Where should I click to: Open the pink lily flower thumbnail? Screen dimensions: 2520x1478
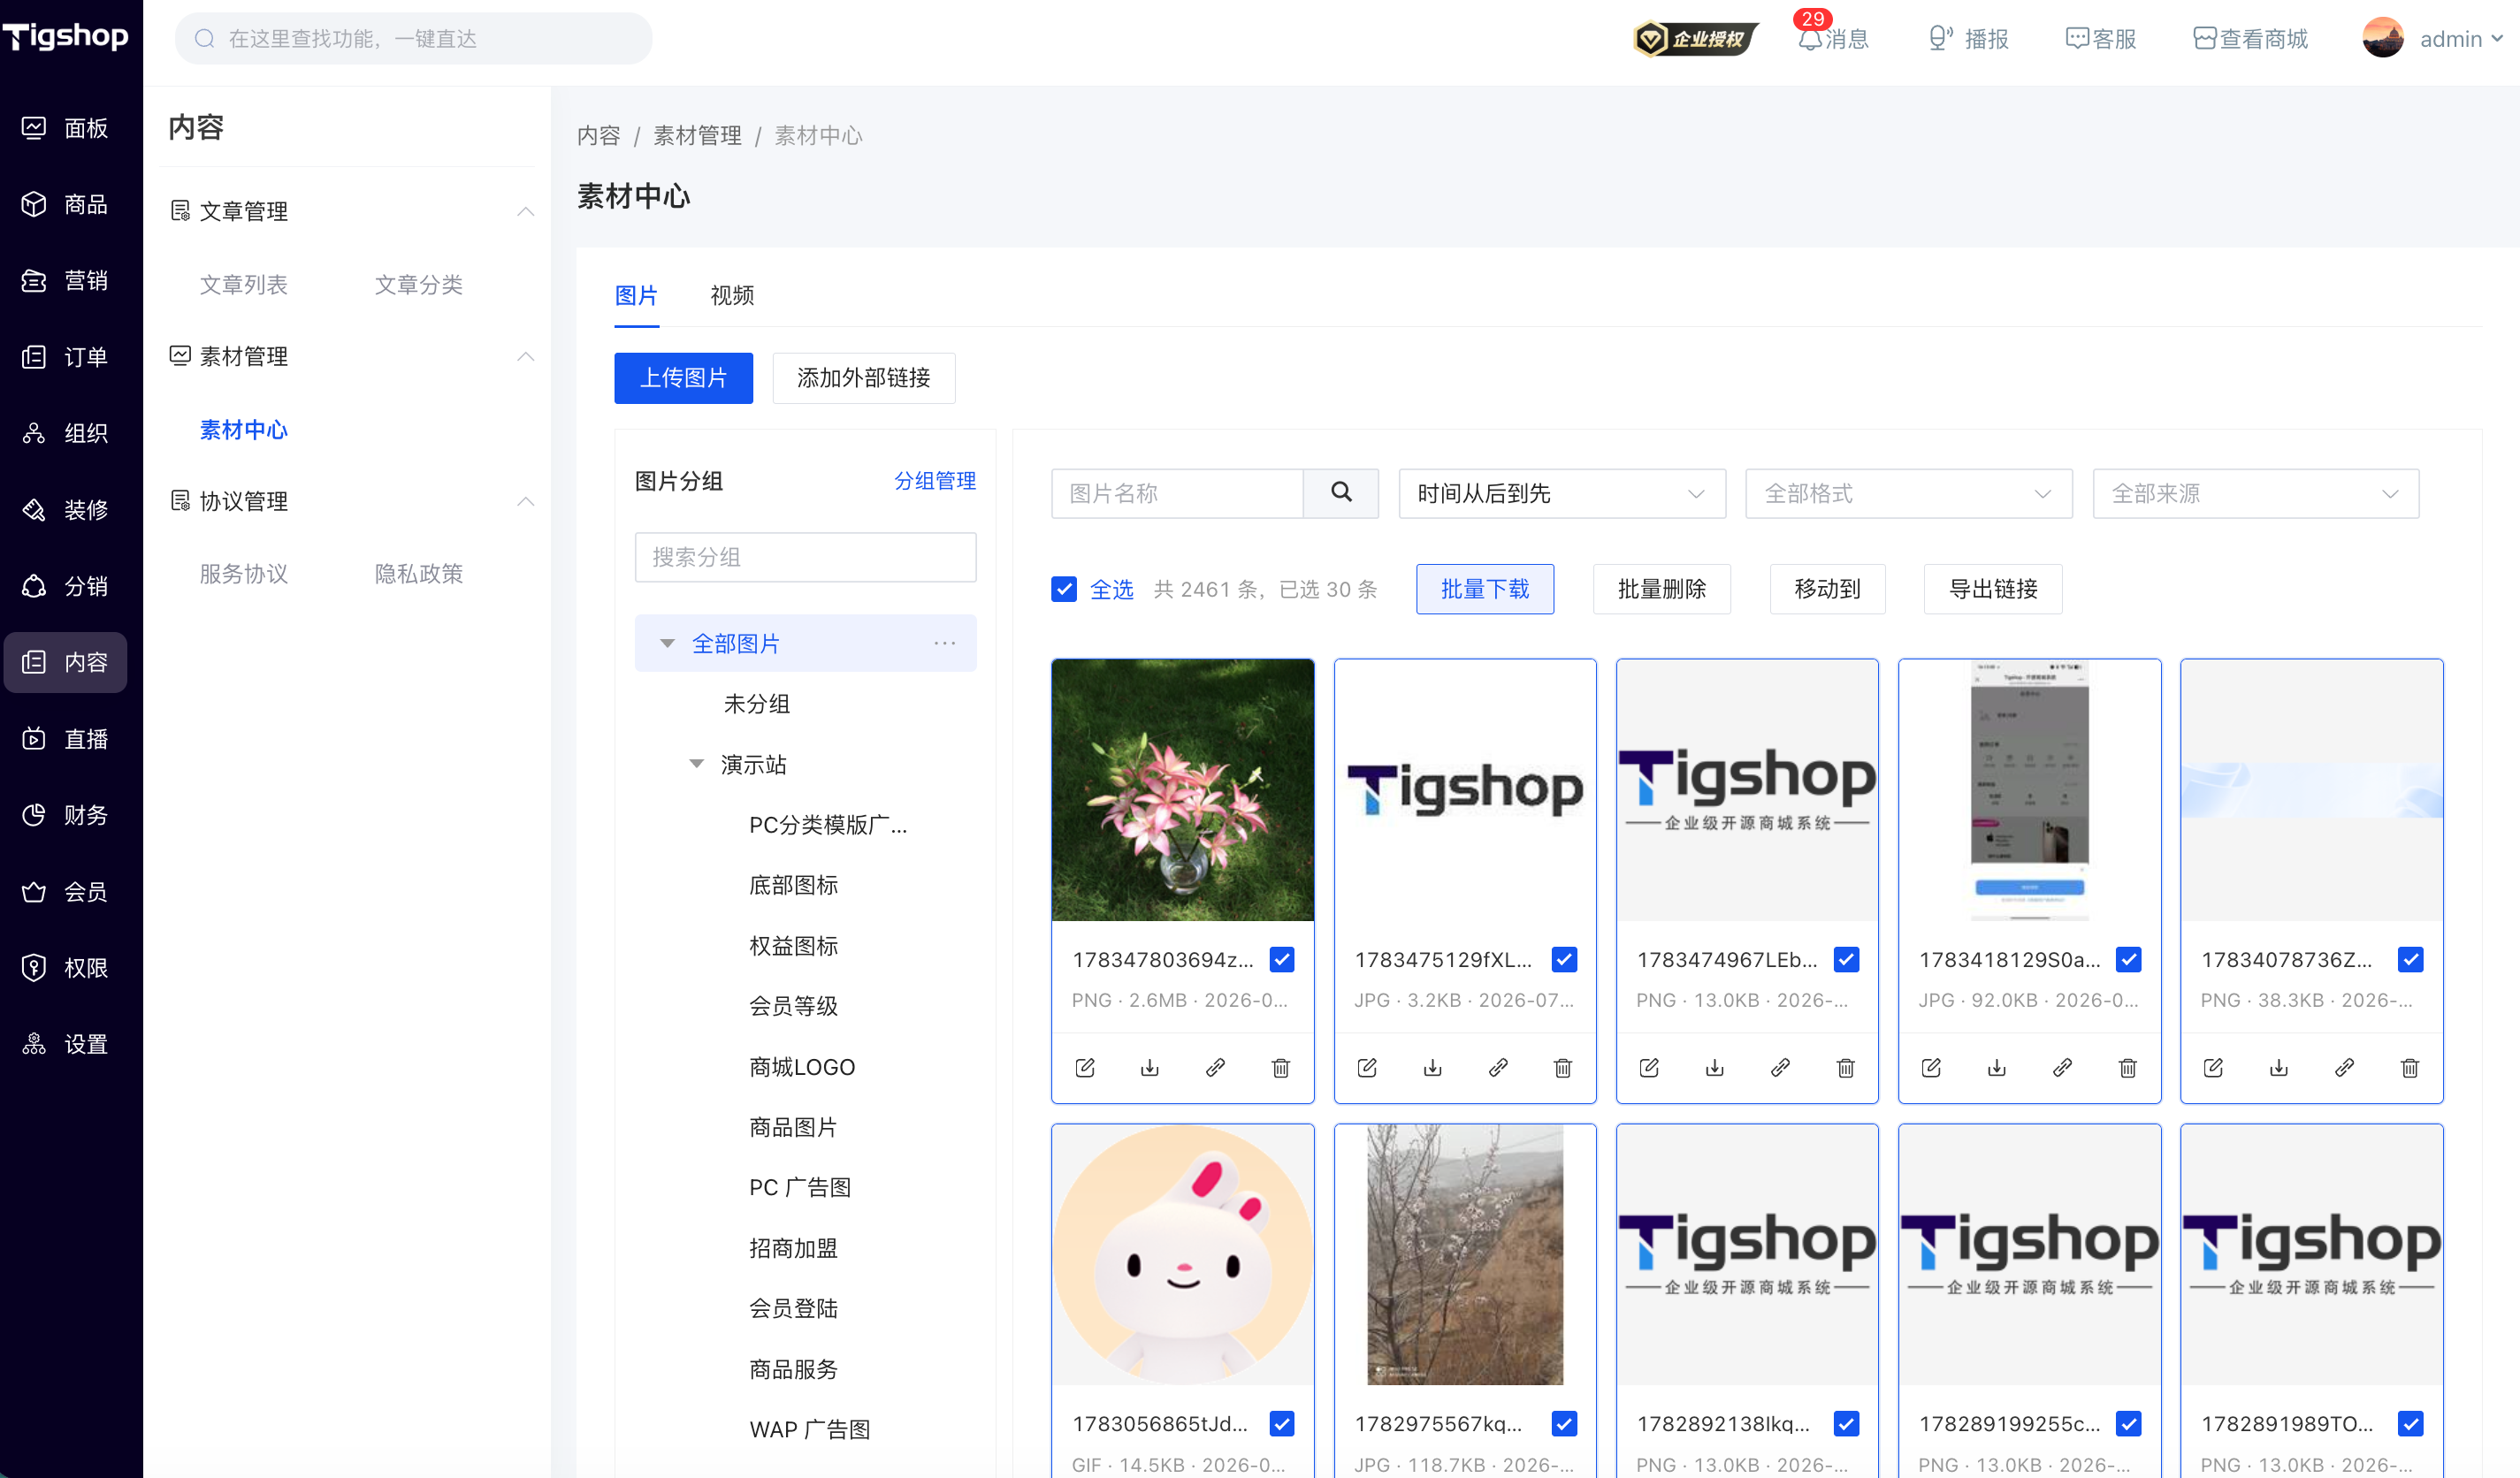point(1182,790)
